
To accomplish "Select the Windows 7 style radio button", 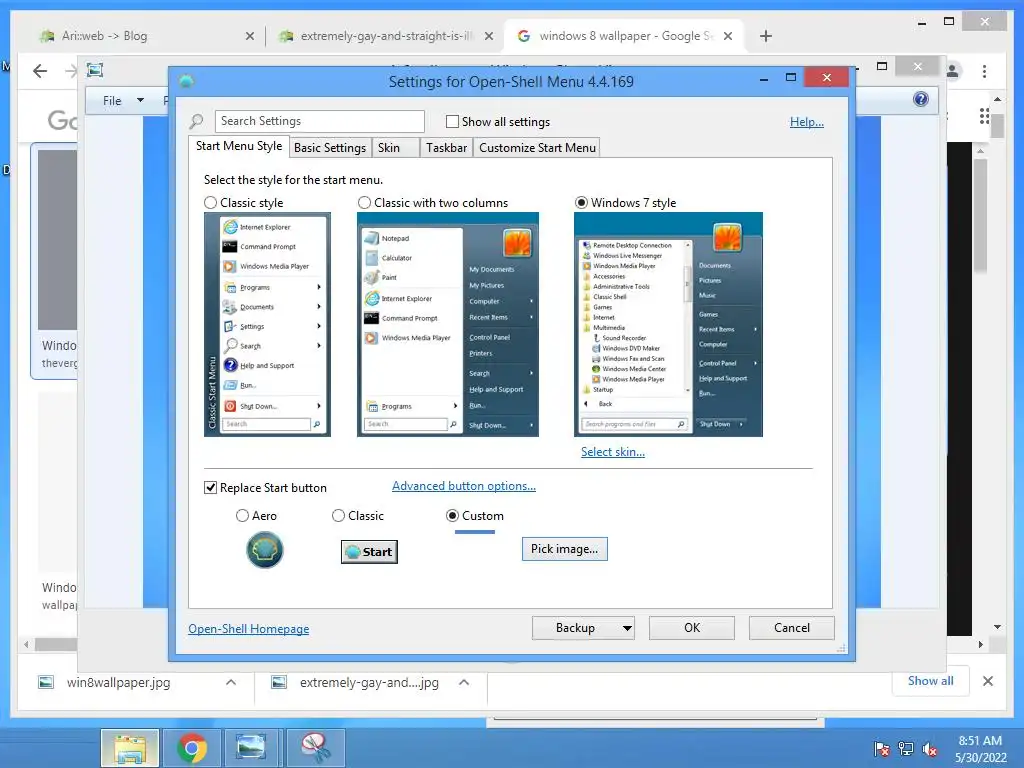I will click(x=581, y=203).
